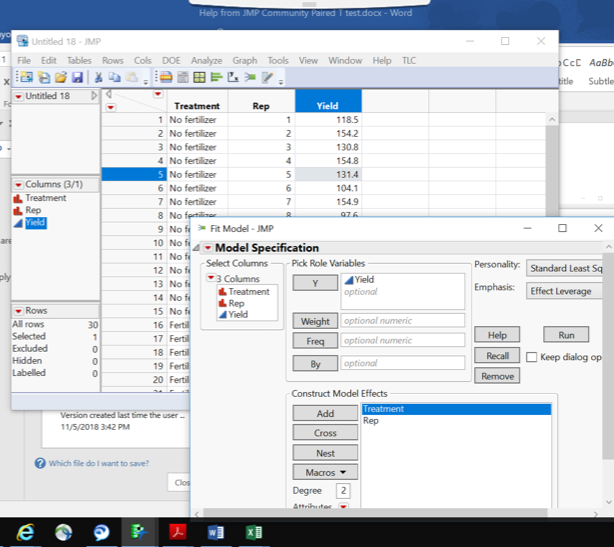Click the orange-striped data table toolbar icon
Screen dimensions: 614x547
tap(166, 77)
